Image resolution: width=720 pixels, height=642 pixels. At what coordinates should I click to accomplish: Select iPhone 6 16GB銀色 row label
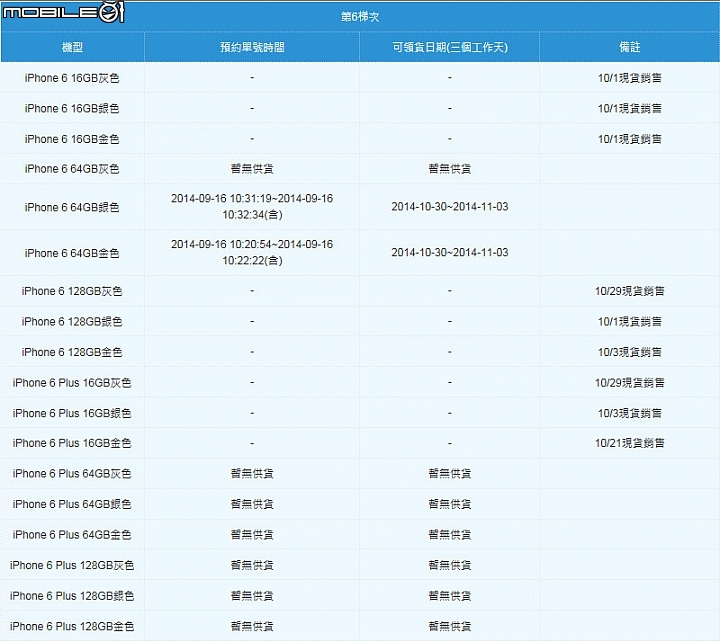point(72,108)
